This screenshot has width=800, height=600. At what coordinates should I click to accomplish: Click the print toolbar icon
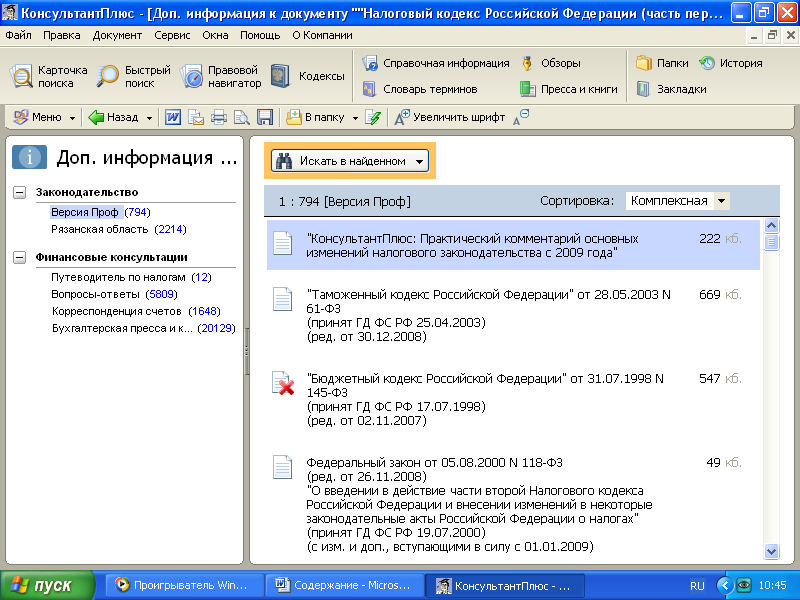tap(218, 117)
